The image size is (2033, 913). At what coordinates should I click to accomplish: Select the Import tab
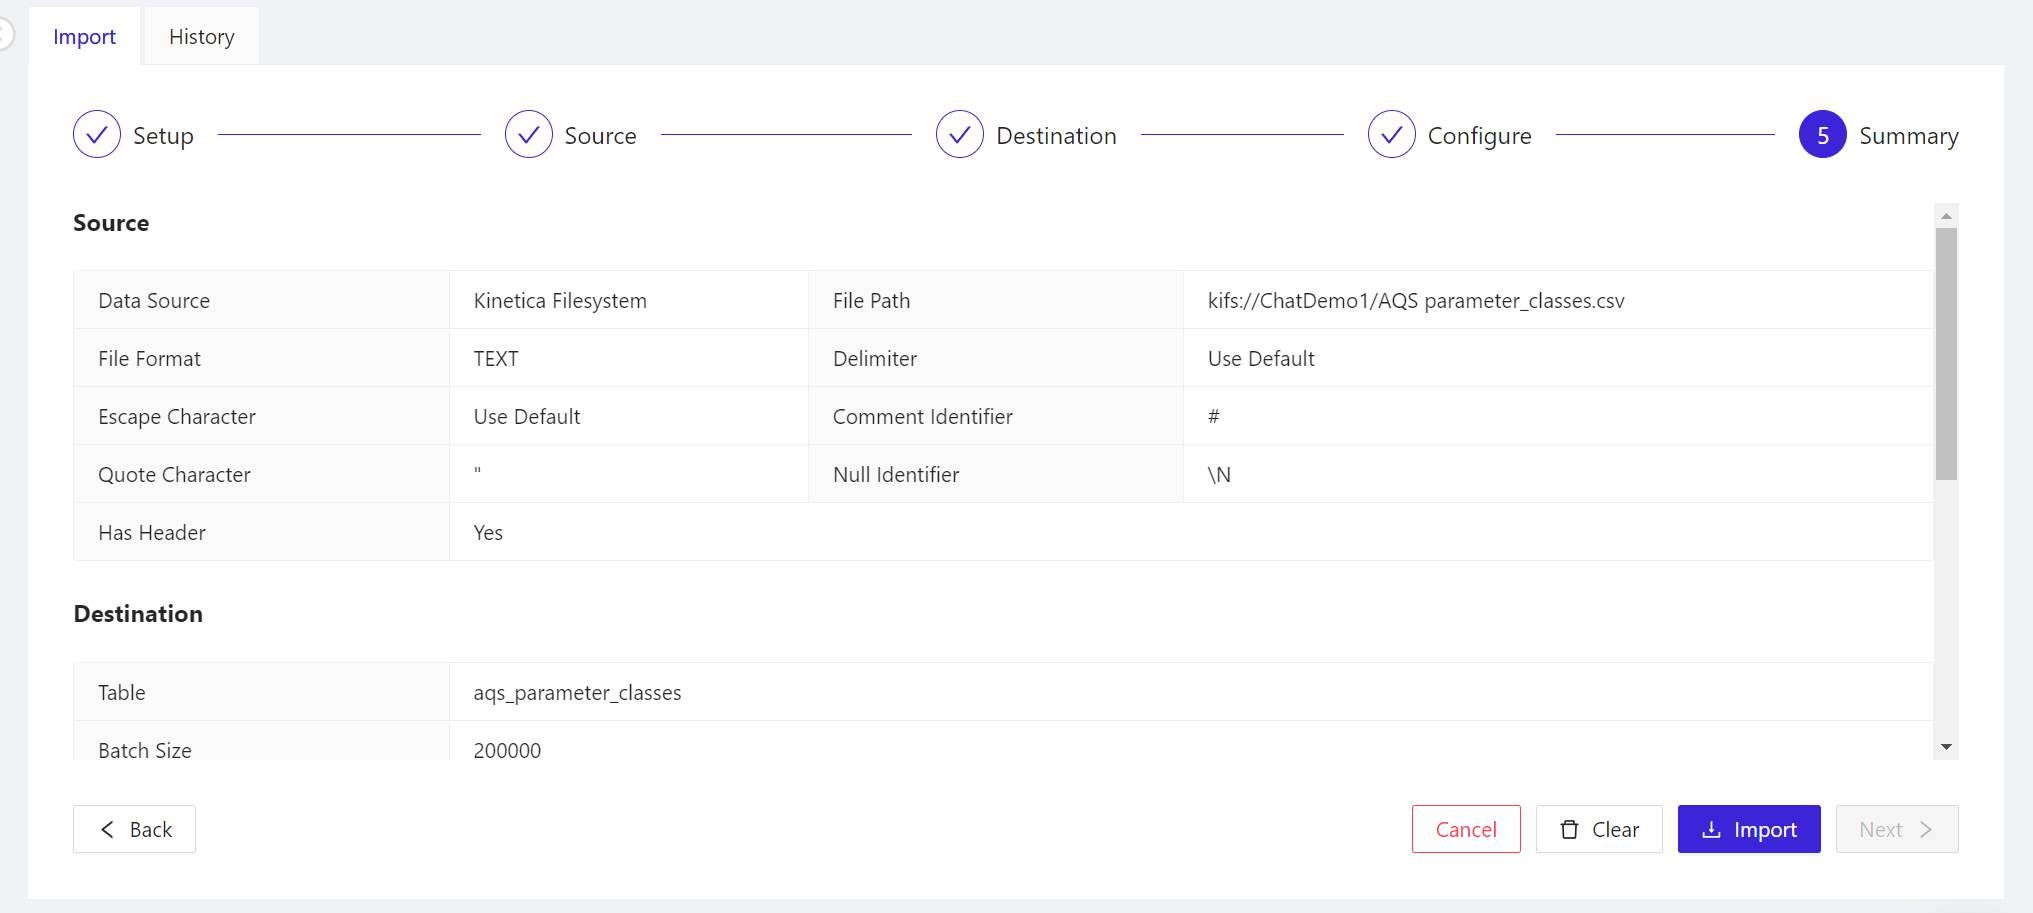(x=84, y=37)
